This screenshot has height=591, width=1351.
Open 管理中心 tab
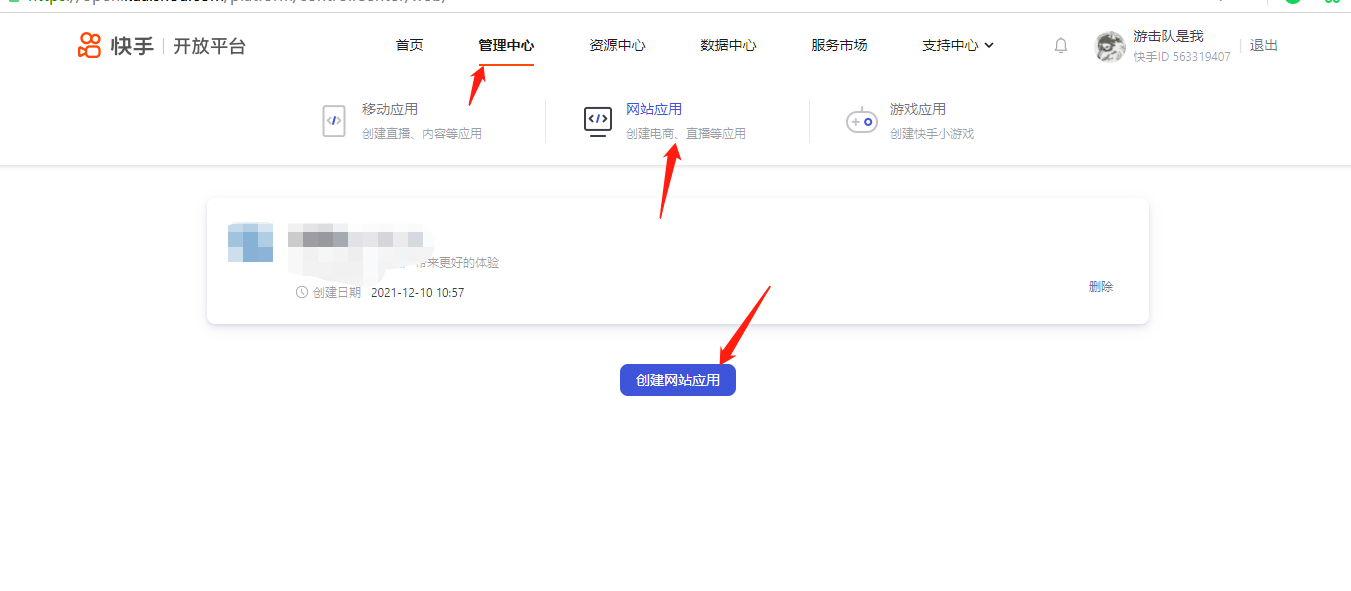506,45
